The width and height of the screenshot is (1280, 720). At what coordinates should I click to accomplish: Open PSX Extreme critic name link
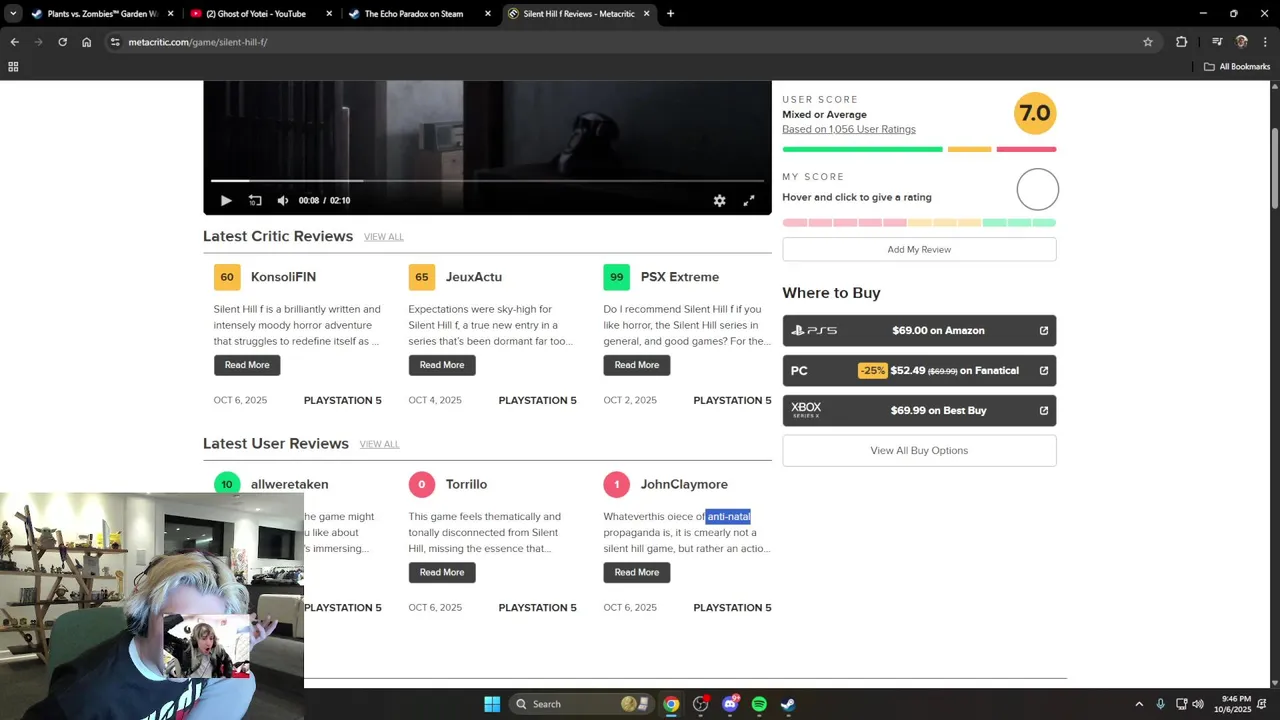coord(680,277)
